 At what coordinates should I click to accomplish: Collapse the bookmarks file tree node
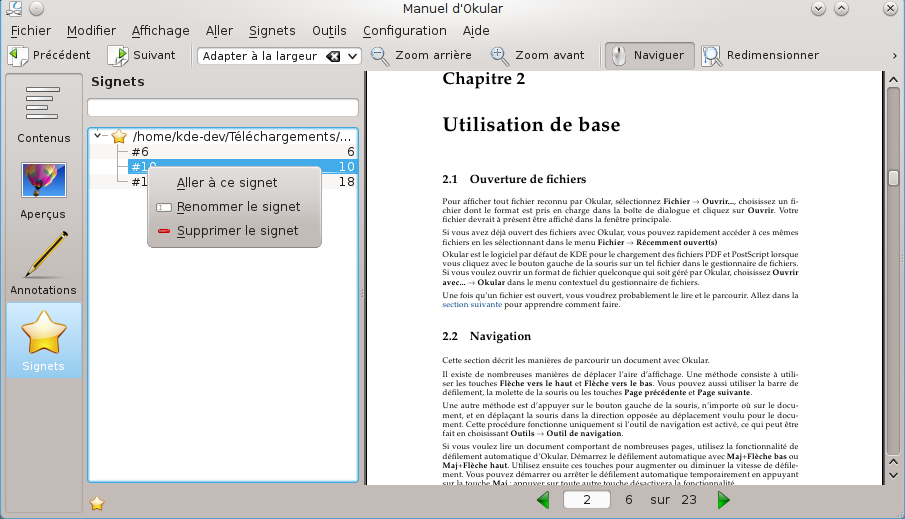tap(99, 136)
